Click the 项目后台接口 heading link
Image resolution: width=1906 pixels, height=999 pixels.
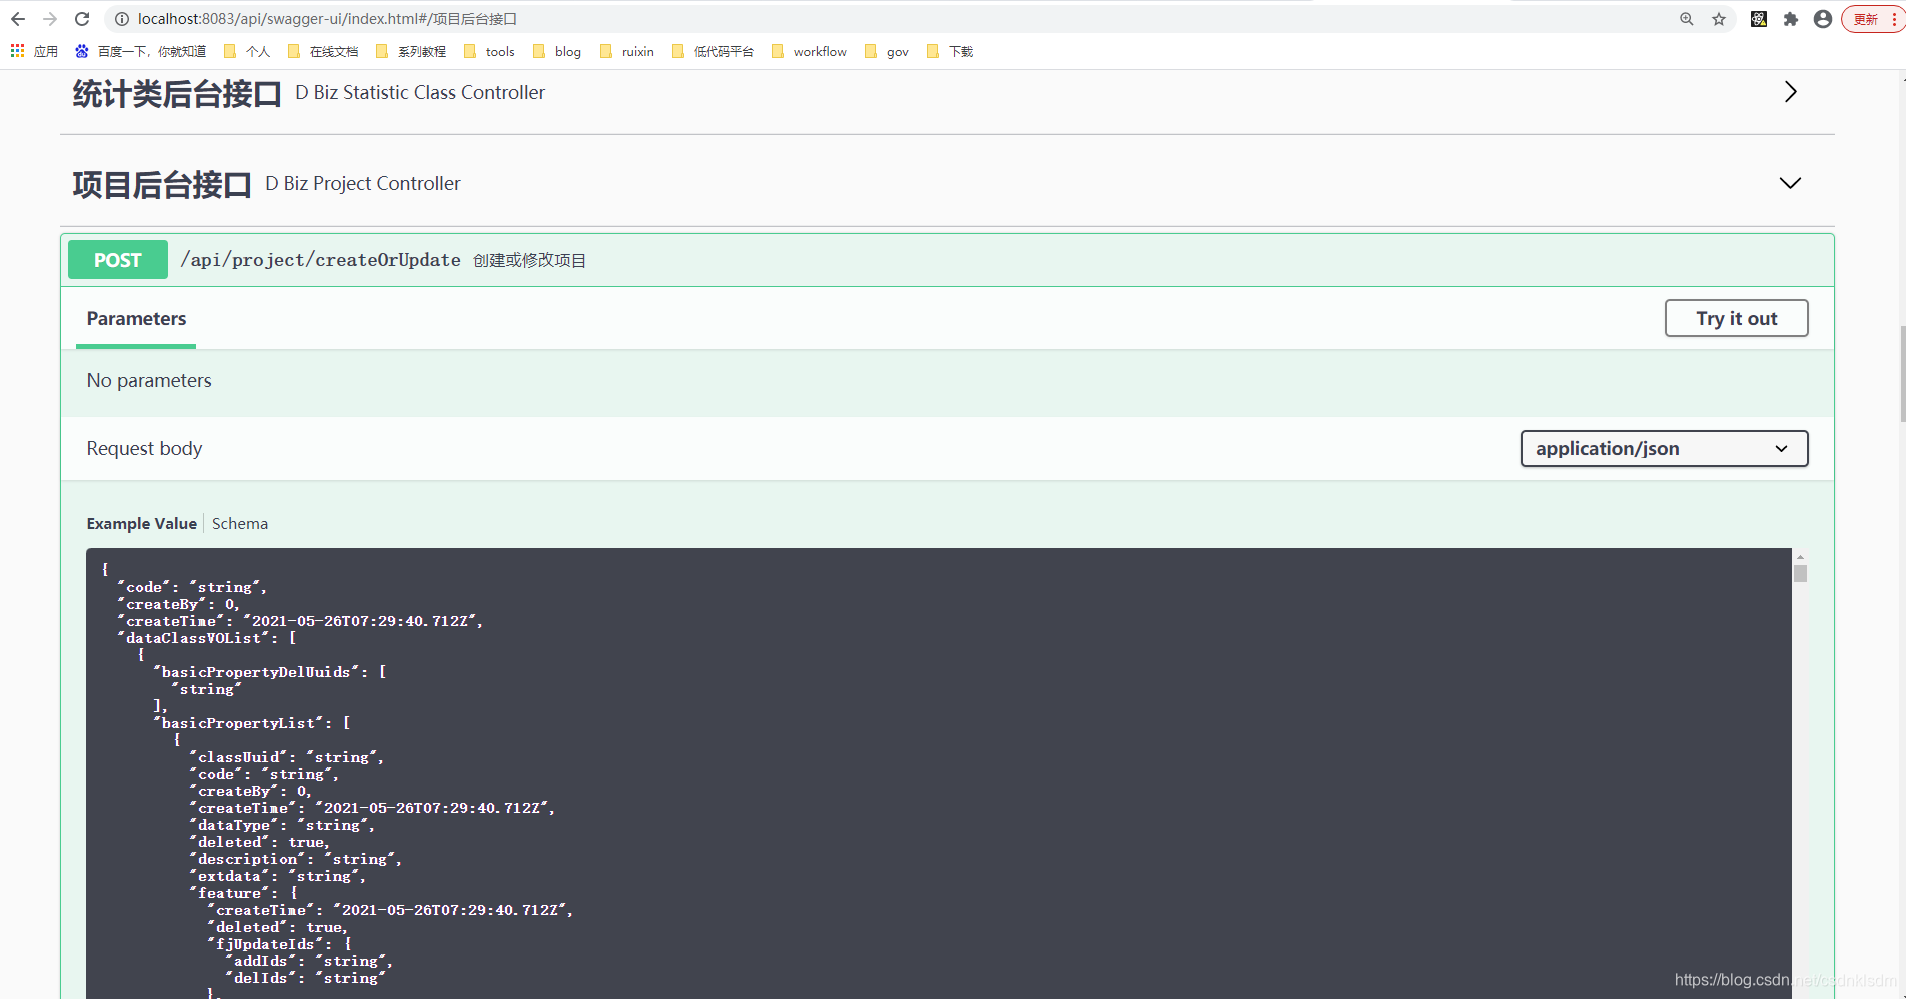[x=162, y=184]
